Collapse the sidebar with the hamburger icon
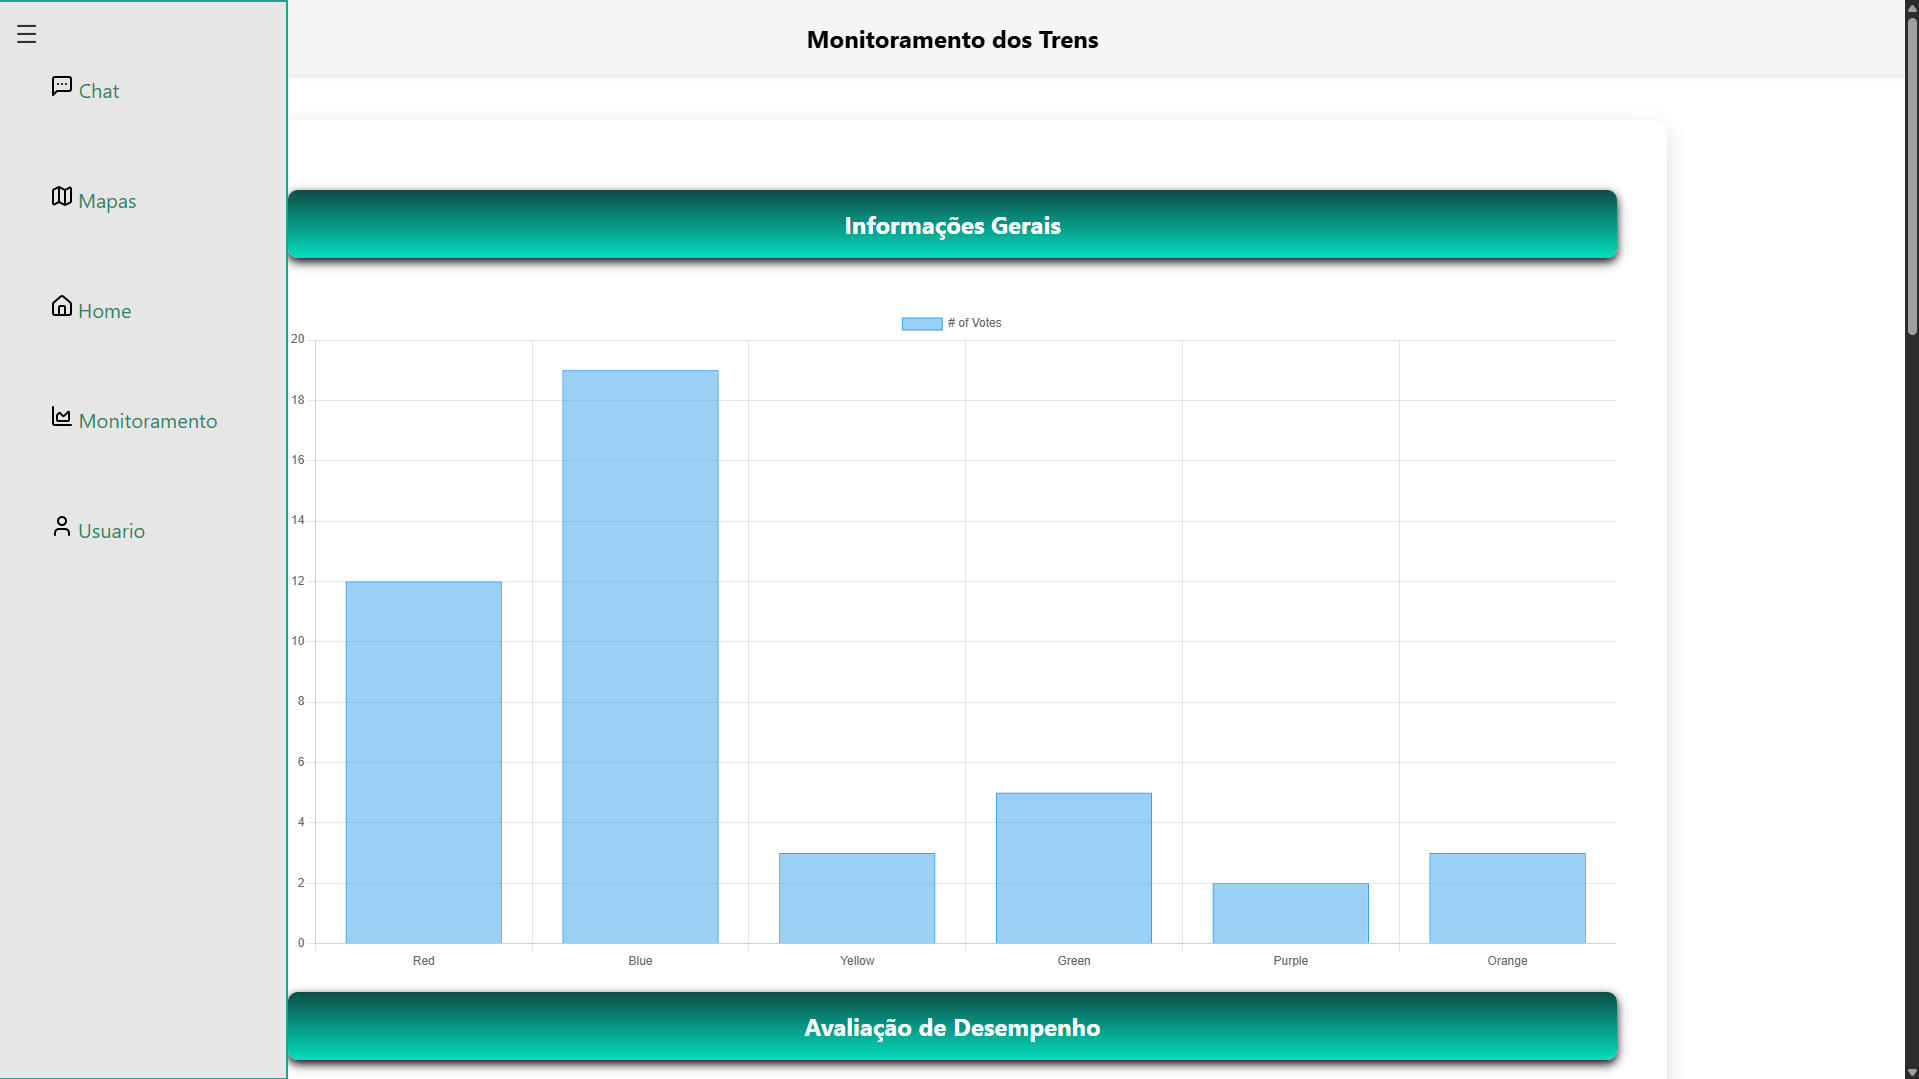The width and height of the screenshot is (1919, 1079). click(26, 34)
